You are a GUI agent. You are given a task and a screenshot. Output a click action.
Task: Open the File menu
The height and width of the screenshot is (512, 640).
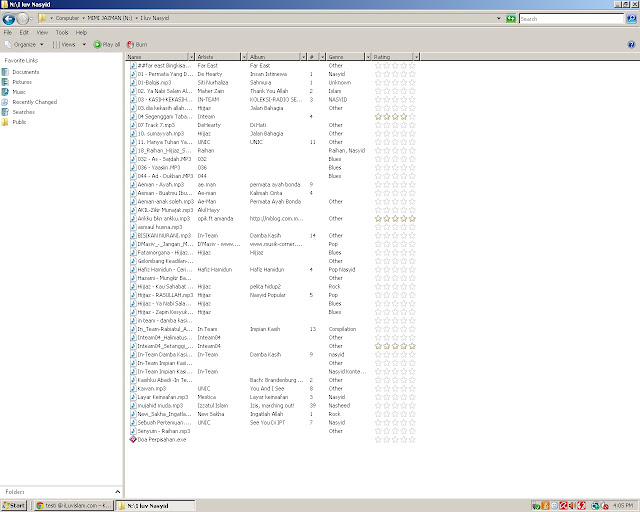tap(8, 33)
